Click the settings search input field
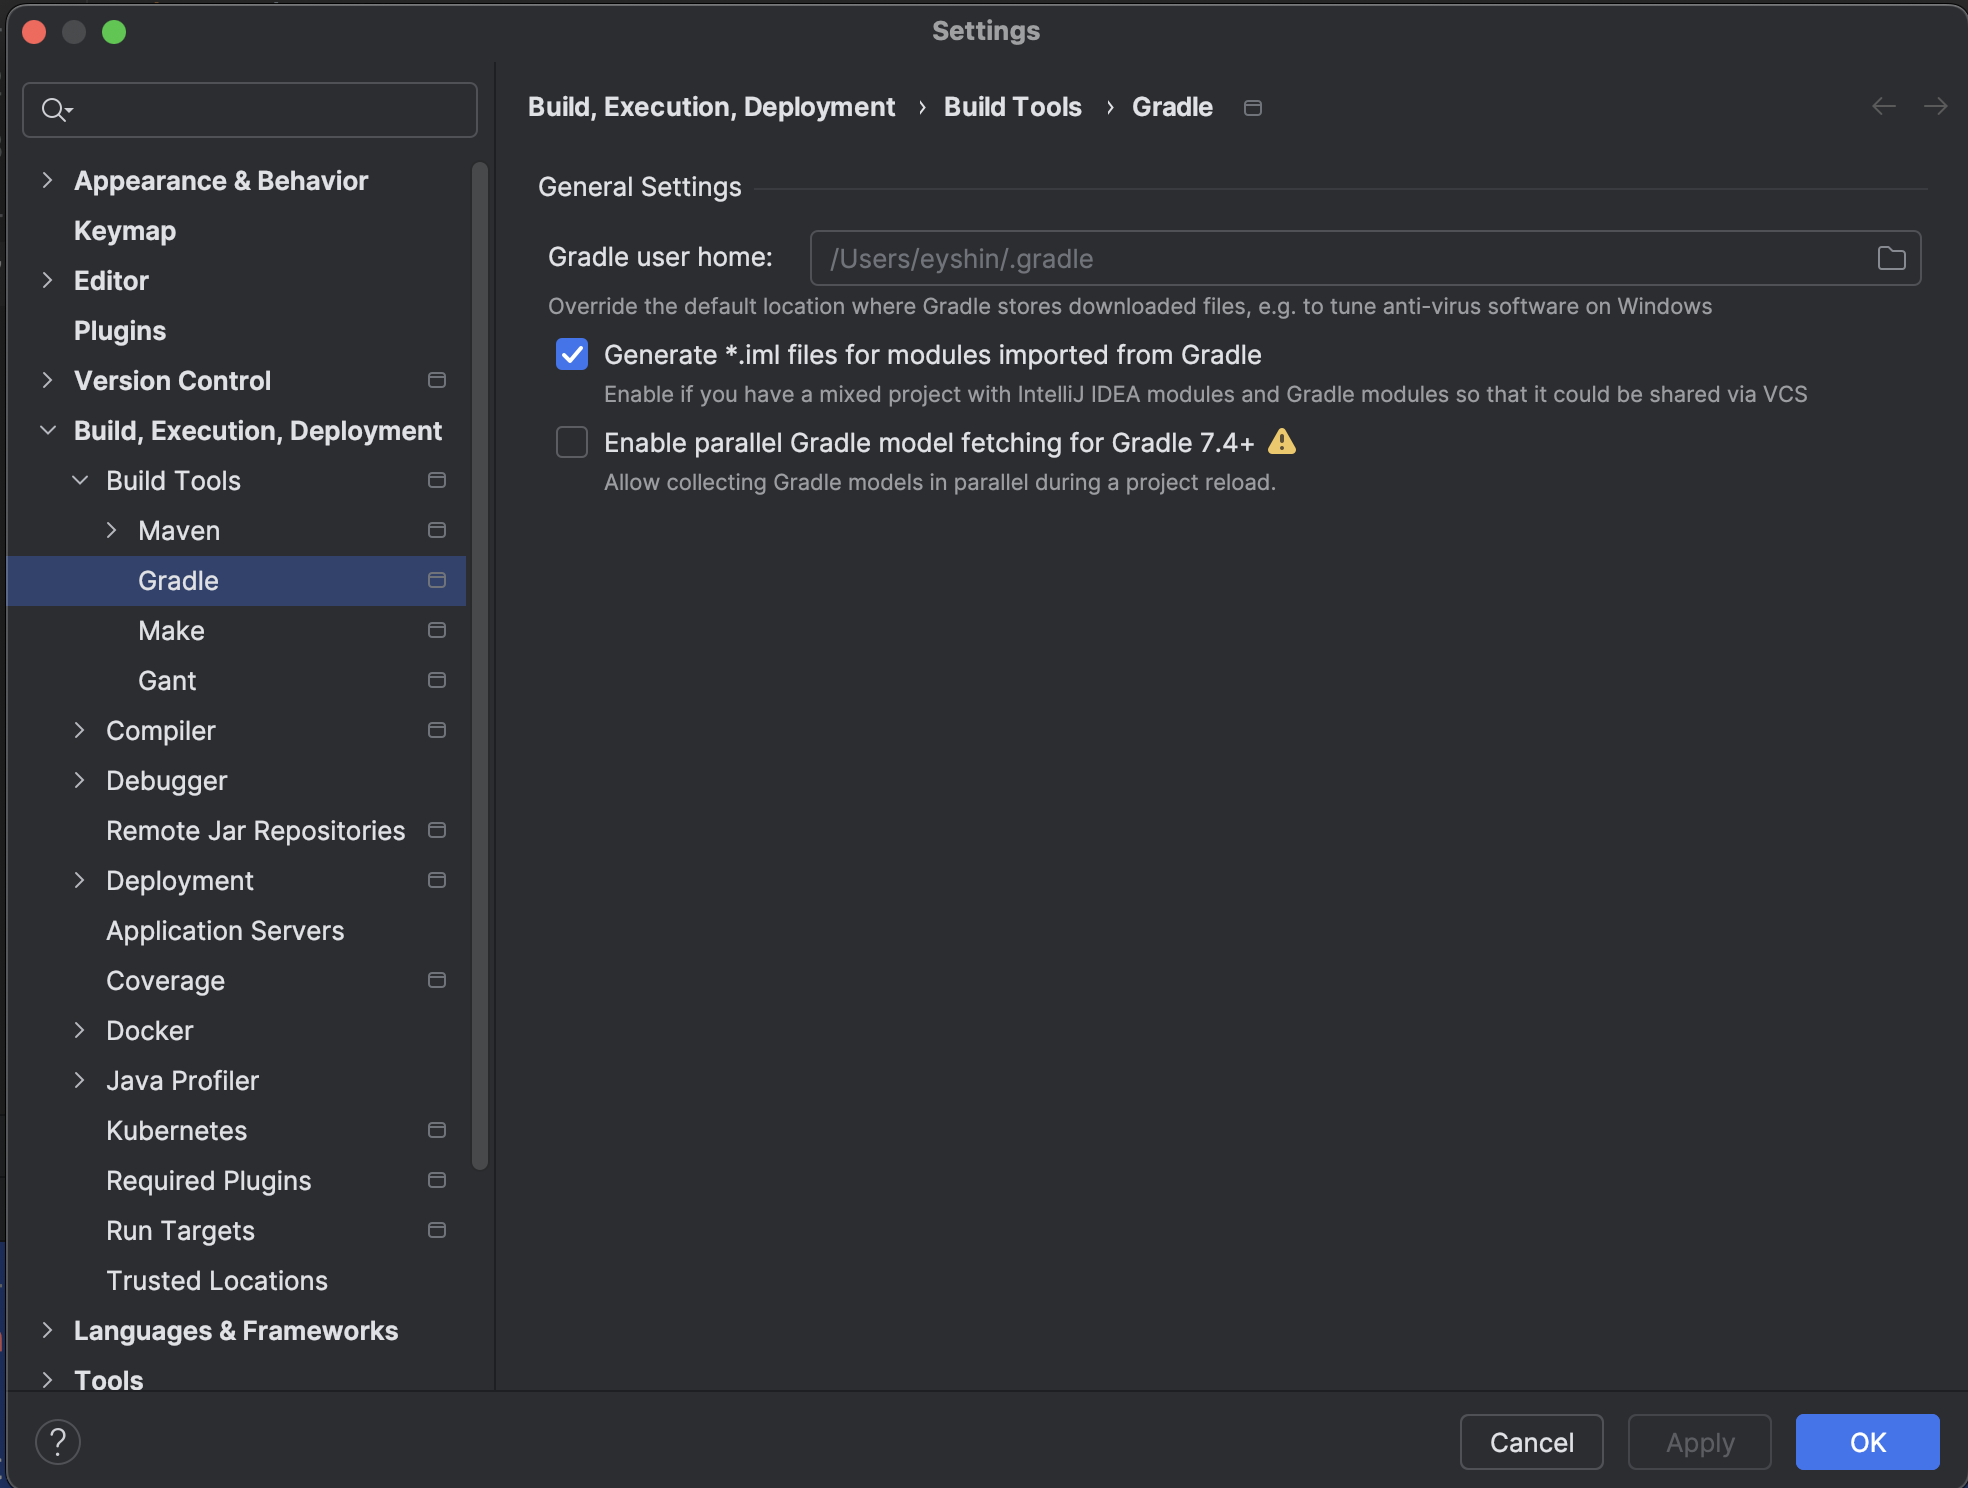Viewport: 1968px width, 1488px height. [250, 109]
